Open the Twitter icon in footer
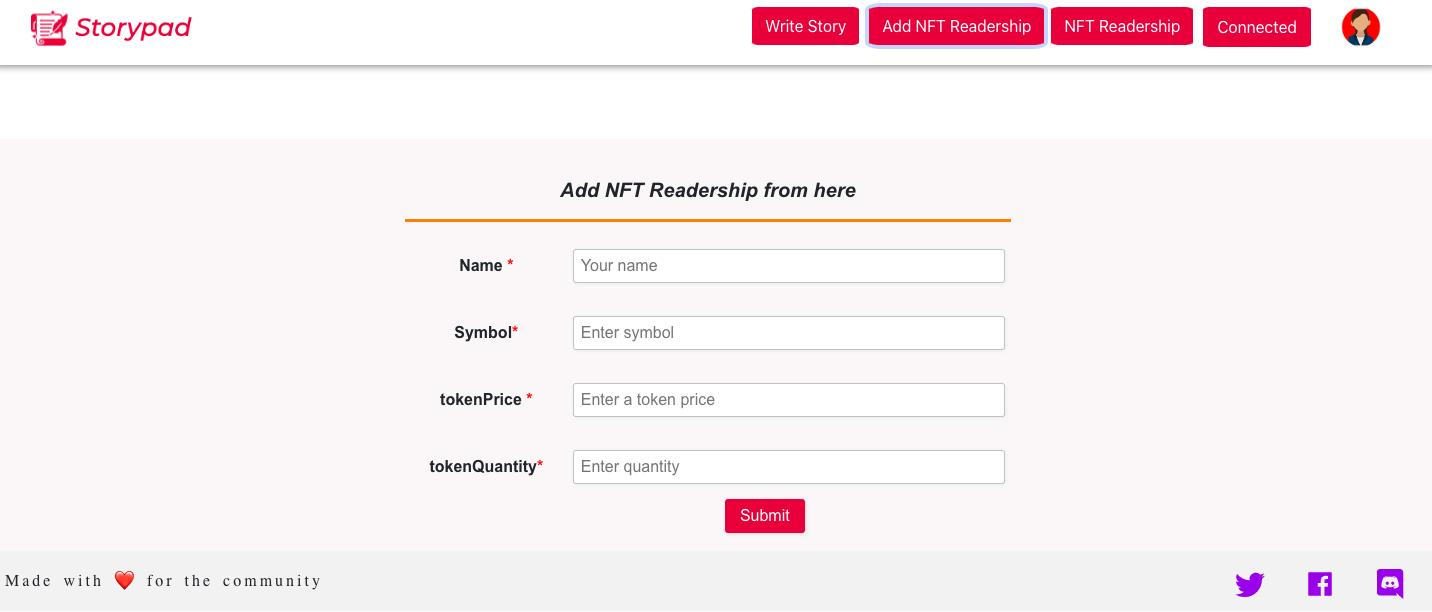 pos(1249,584)
